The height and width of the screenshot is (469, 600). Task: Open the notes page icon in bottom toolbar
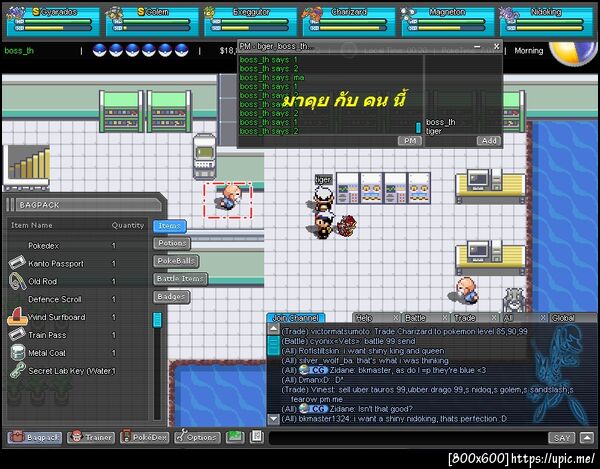pos(256,437)
